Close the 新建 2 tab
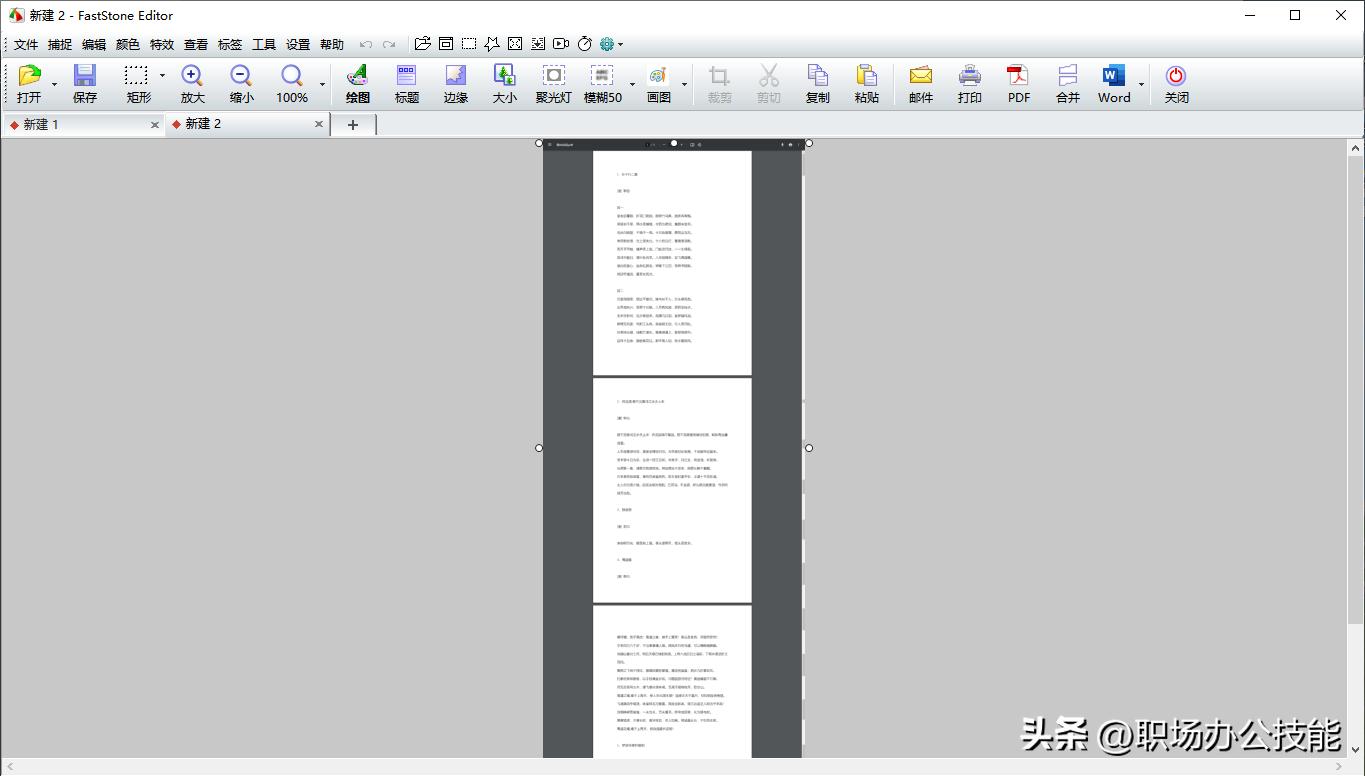Image resolution: width=1365 pixels, height=776 pixels. click(319, 124)
